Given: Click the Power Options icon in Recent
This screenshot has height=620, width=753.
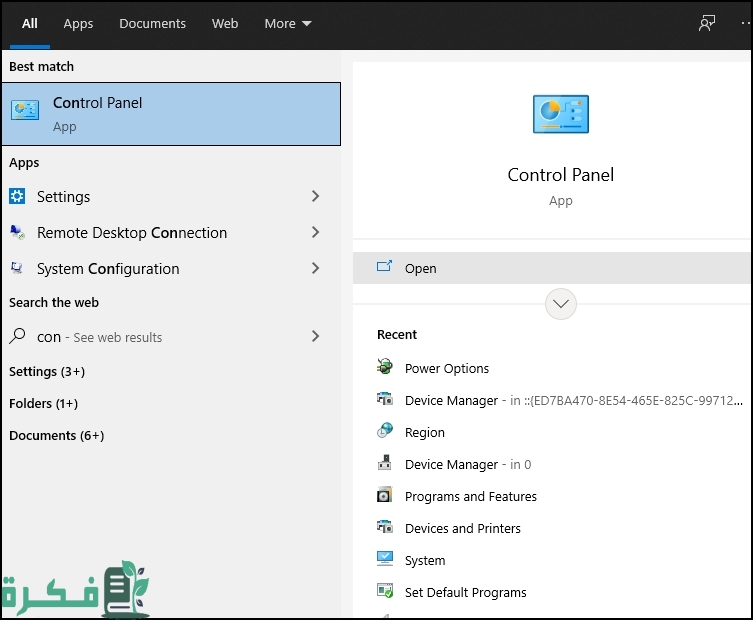Looking at the screenshot, I should click(385, 368).
